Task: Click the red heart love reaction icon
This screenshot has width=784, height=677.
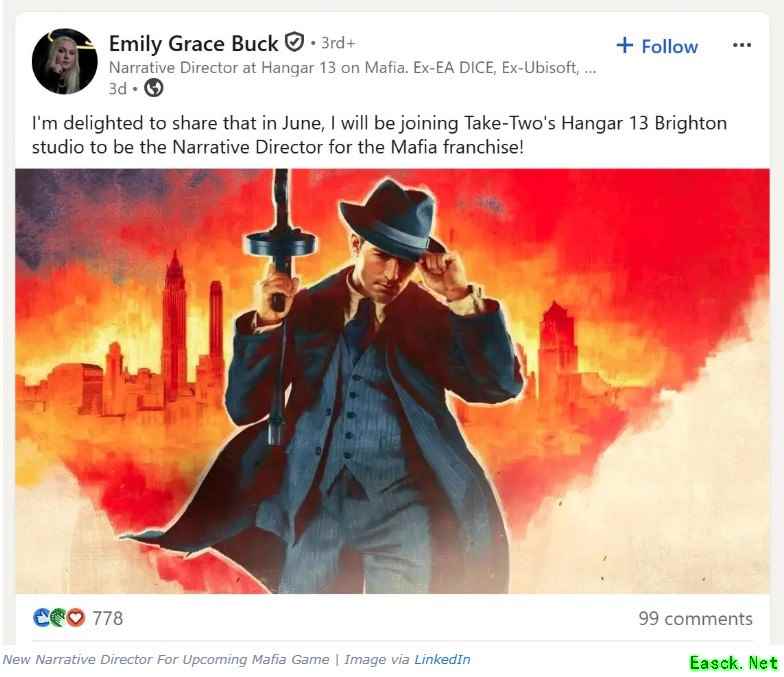Action: pos(76,618)
